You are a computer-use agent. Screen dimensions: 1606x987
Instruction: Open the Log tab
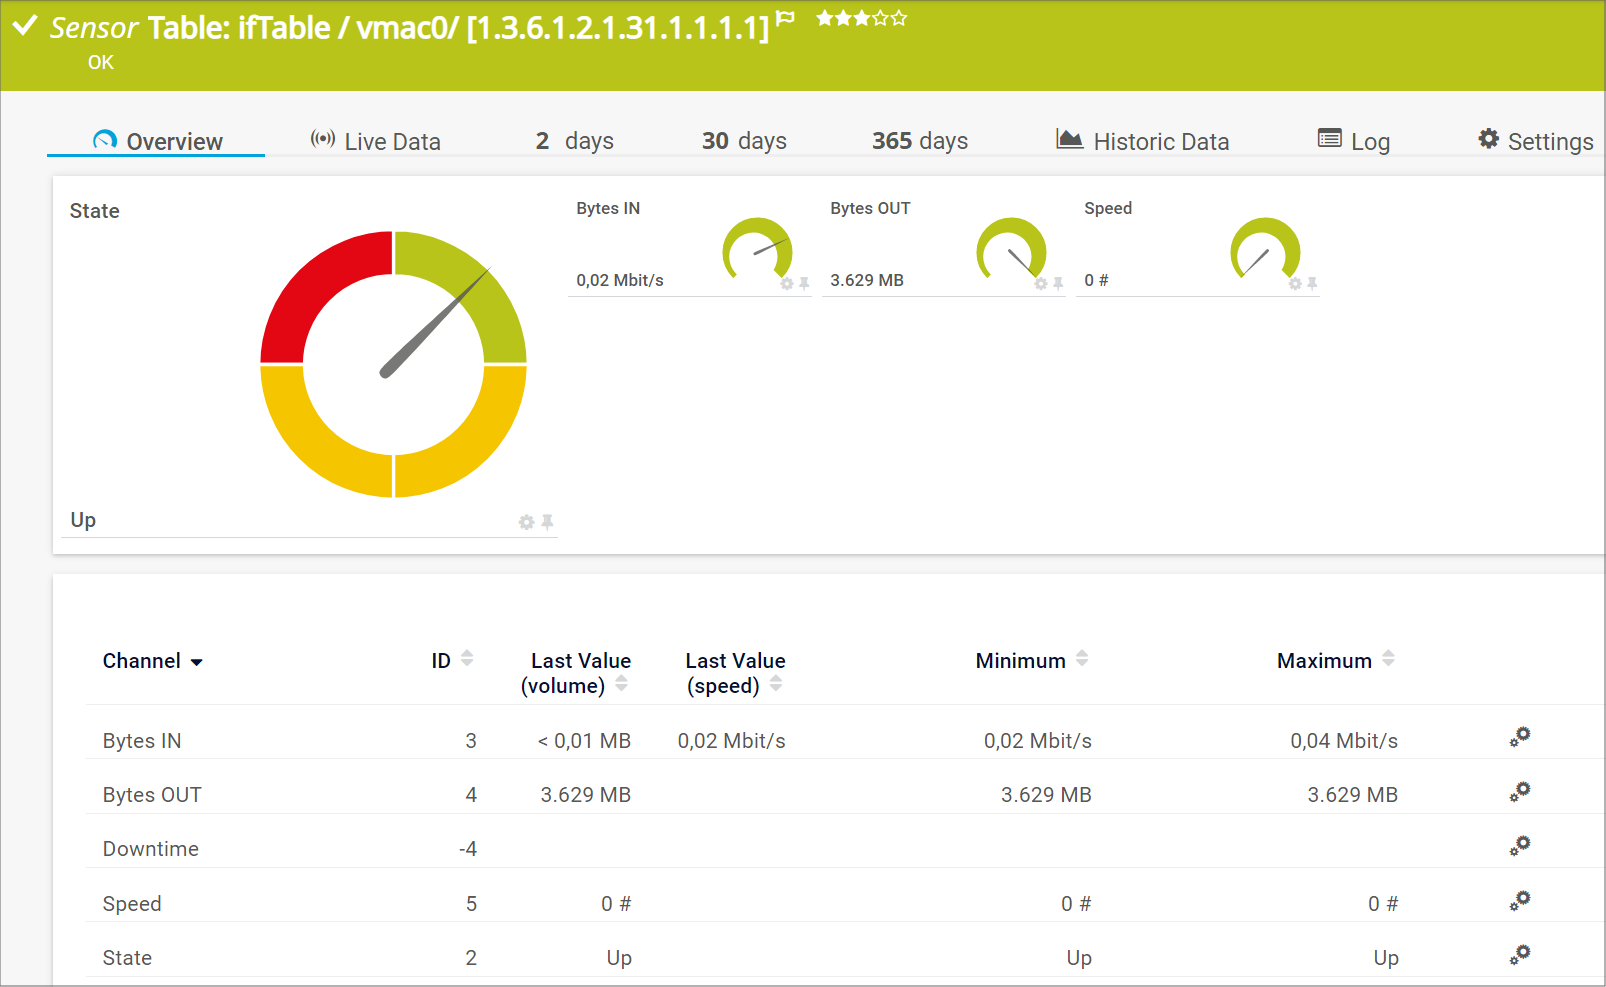pyautogui.click(x=1354, y=141)
